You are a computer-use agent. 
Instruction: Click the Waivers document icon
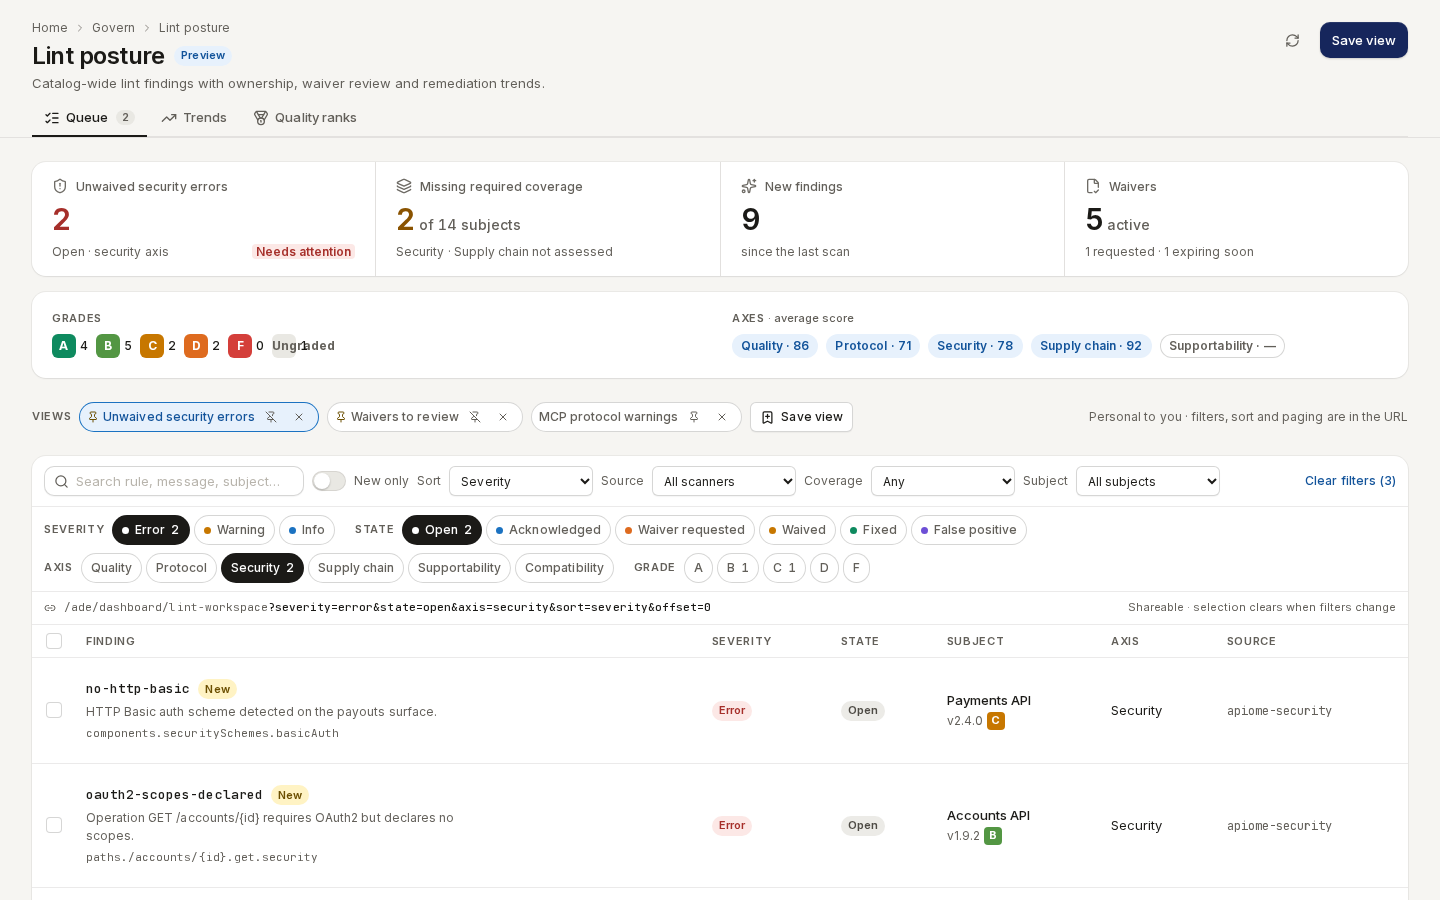pos(1093,186)
